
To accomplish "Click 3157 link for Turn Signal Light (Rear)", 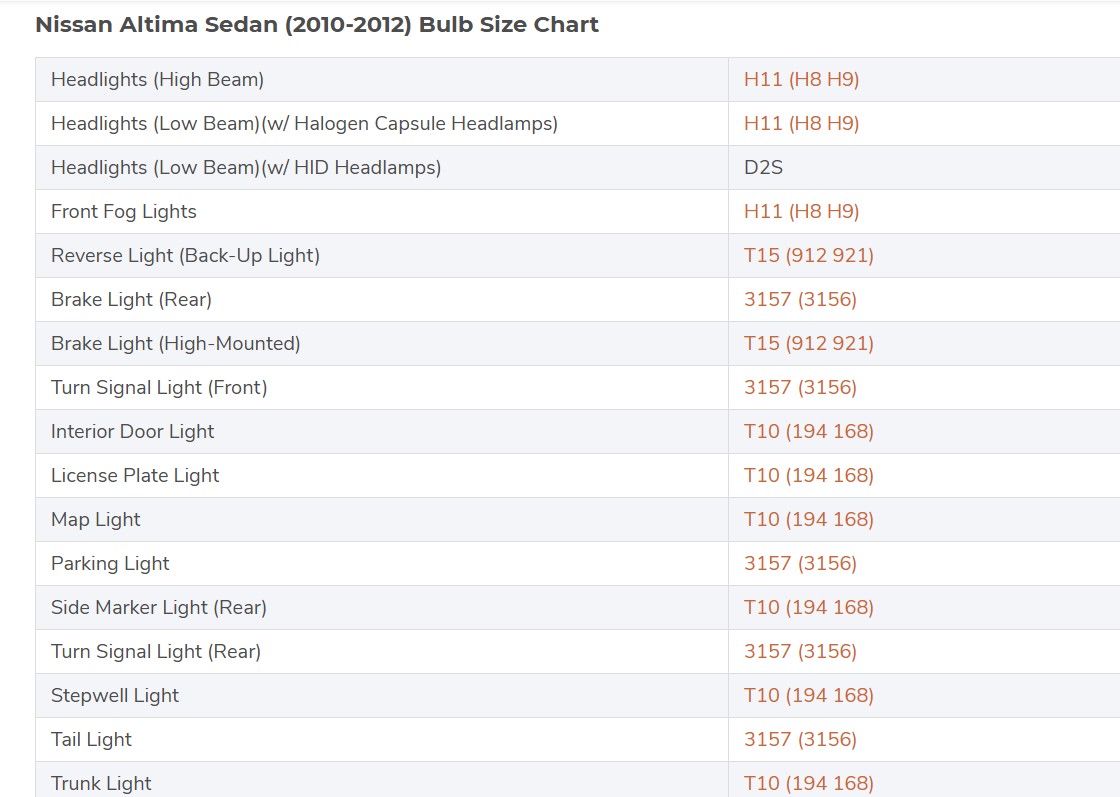I will tap(800, 652).
